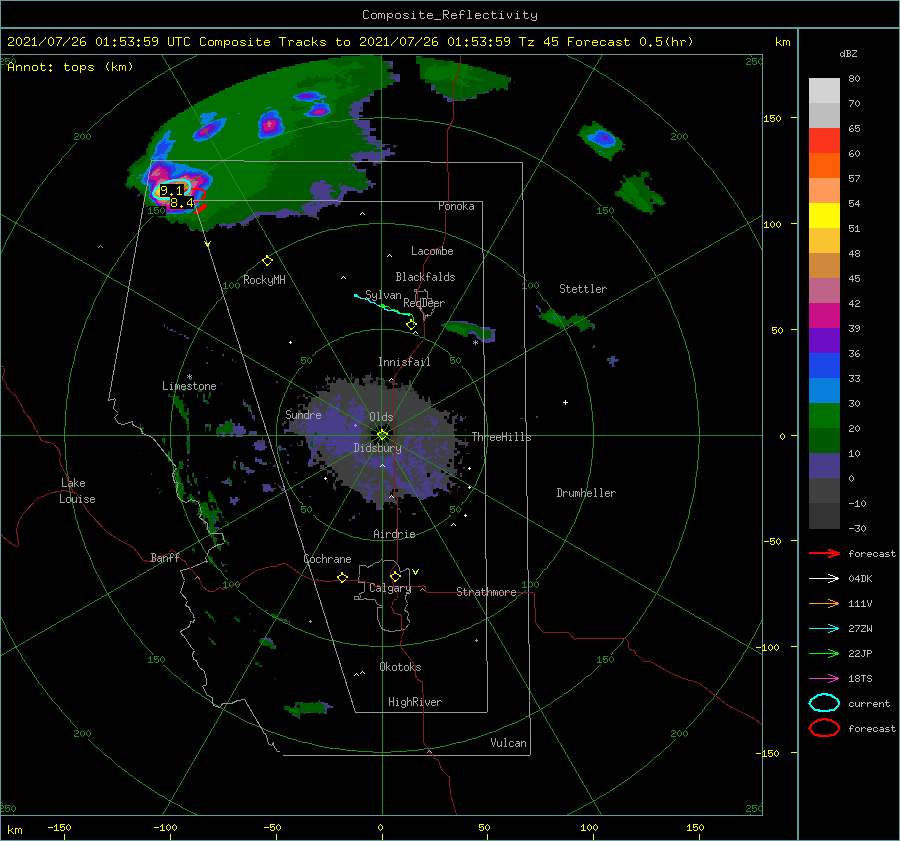Click the red forecast ellipse legend icon
900x841 pixels.
coord(824,728)
